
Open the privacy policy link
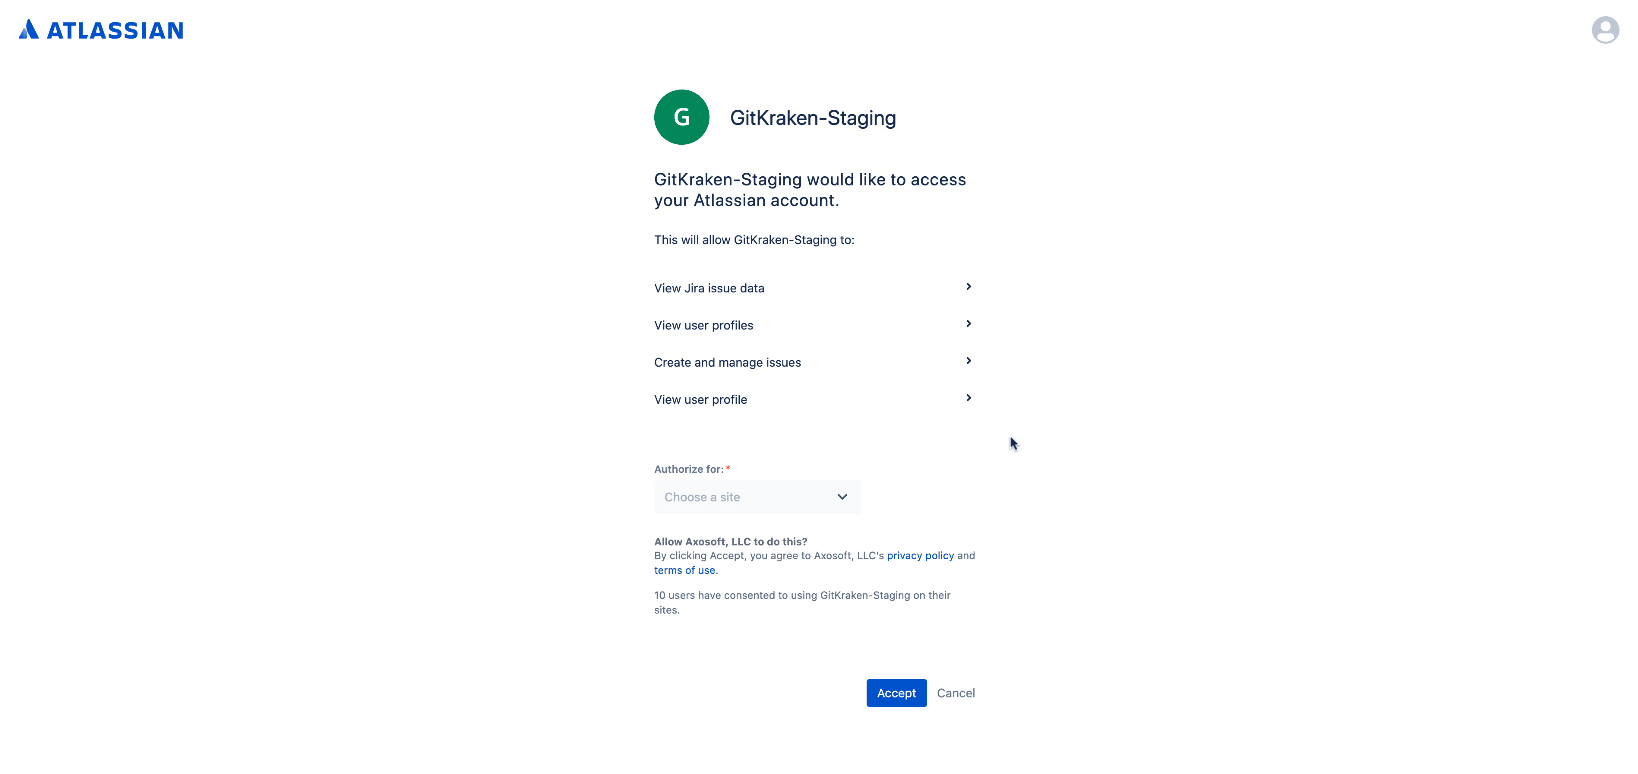tap(920, 556)
